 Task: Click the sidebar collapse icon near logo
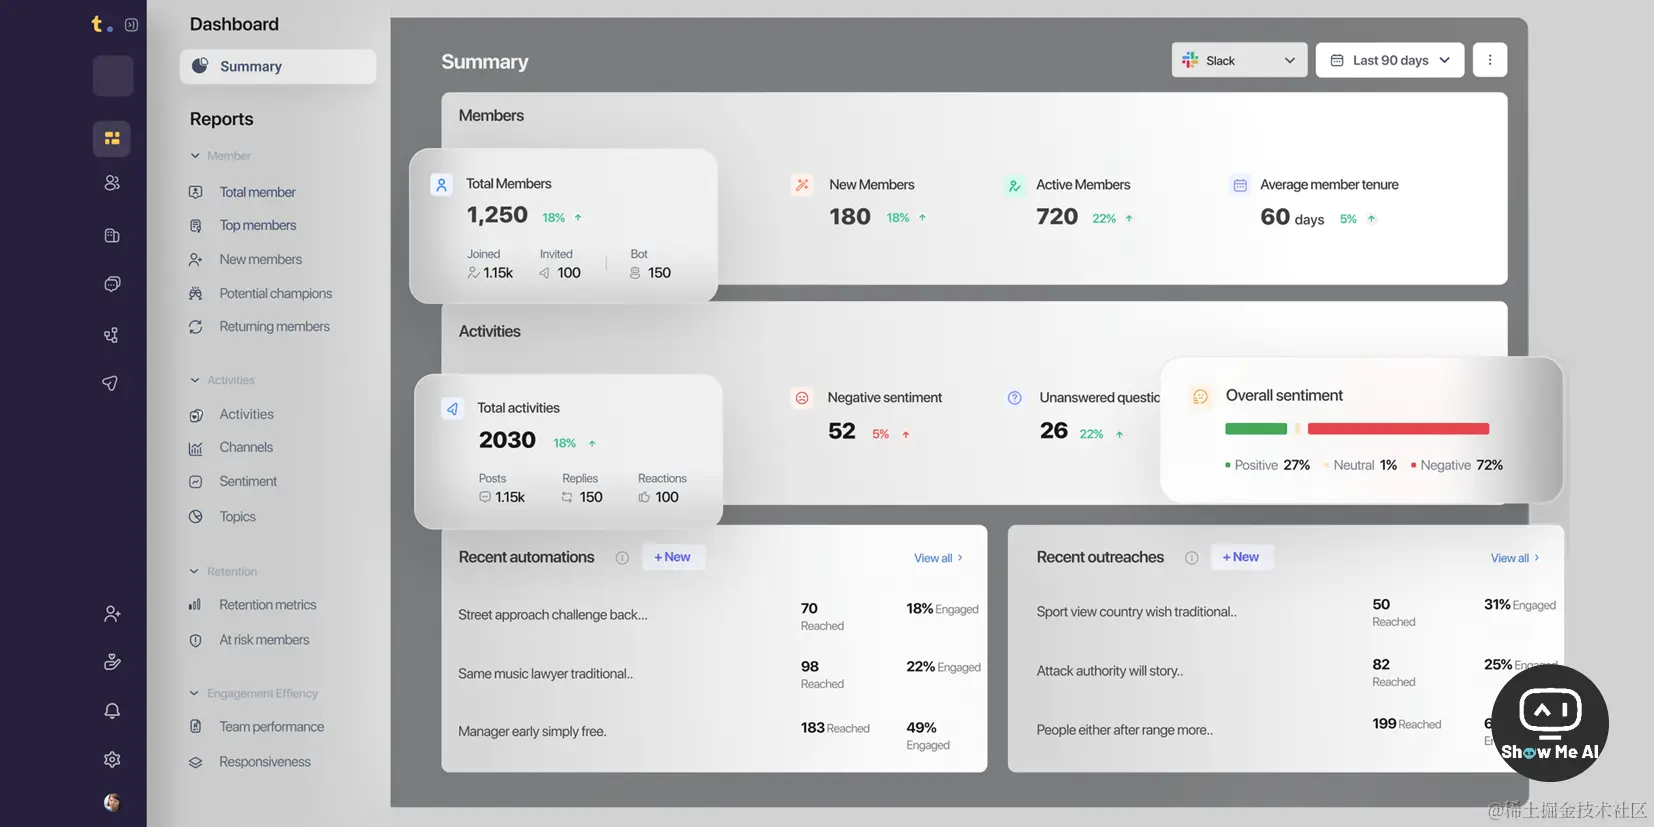(131, 24)
